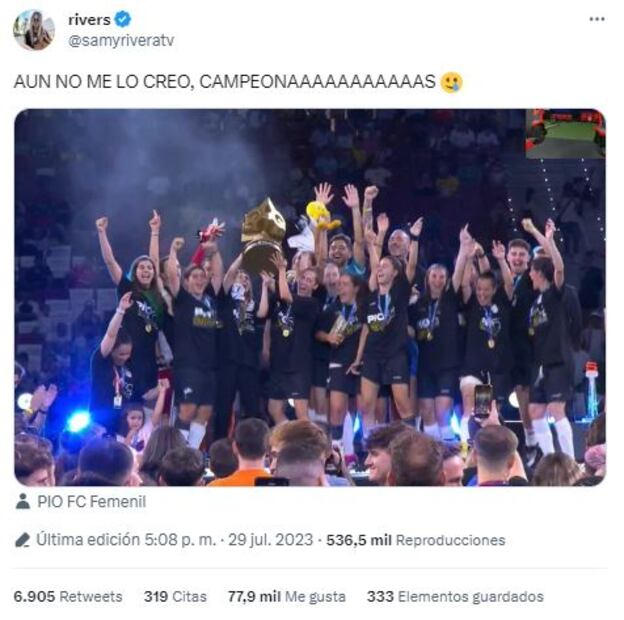Click the 536,5 mil Reproducciones count

415,540
